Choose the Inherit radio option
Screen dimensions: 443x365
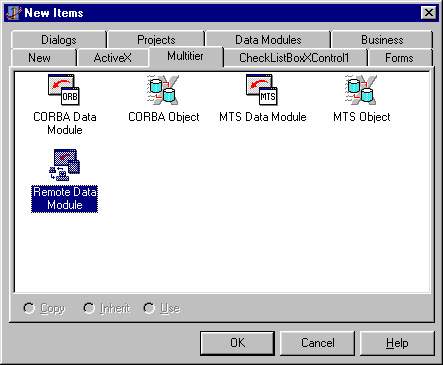click(x=89, y=308)
